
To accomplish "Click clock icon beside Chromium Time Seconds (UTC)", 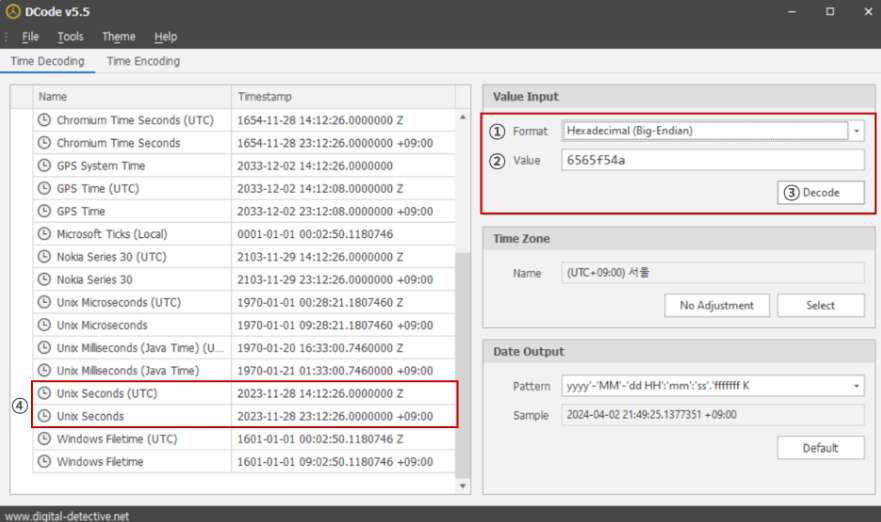I will (x=44, y=120).
